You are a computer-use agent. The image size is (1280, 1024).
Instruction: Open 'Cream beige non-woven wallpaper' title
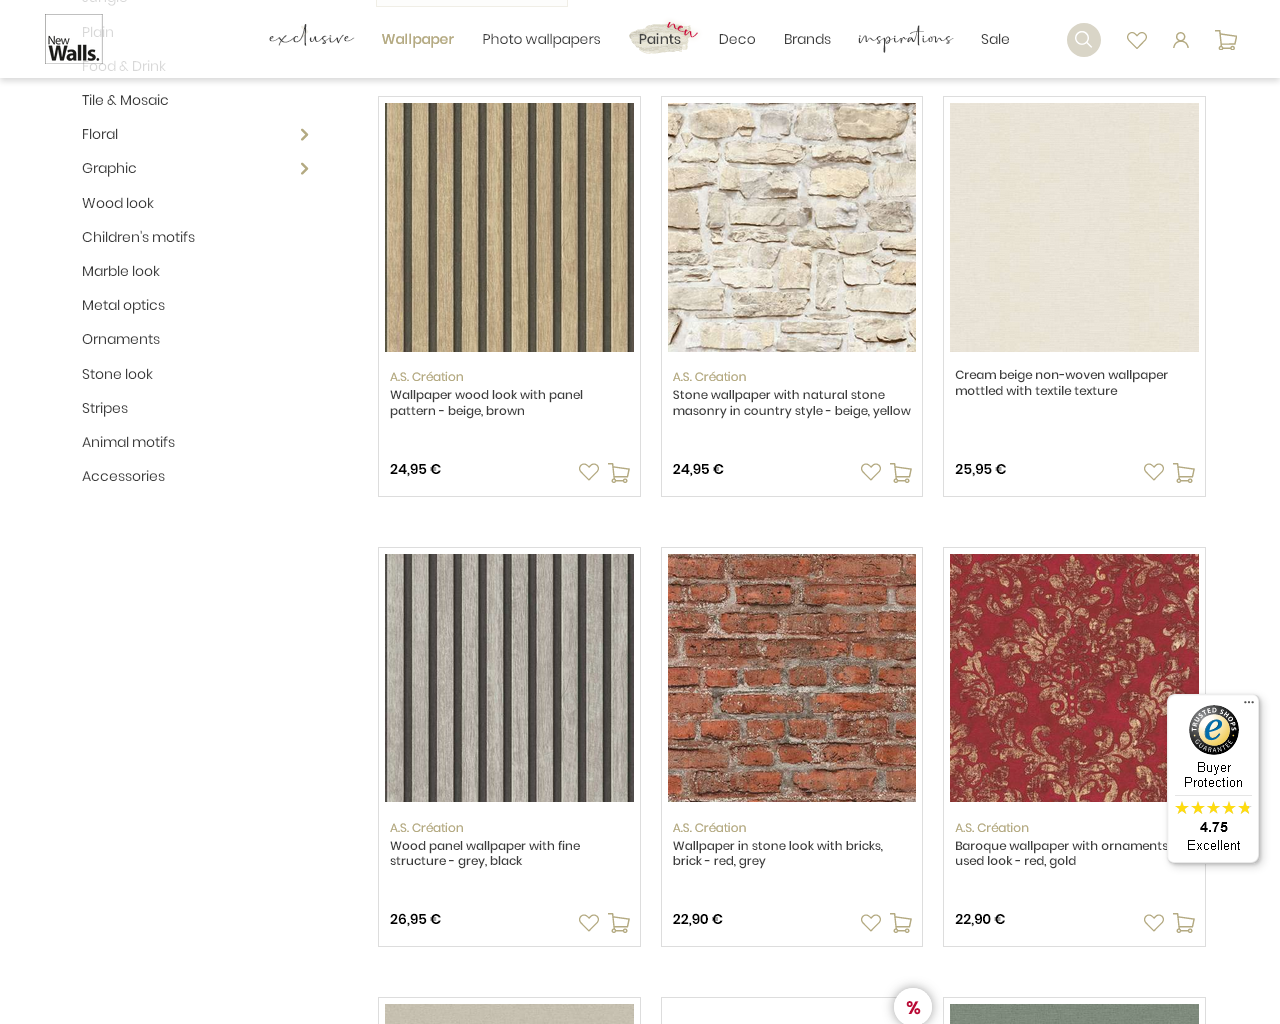pyautogui.click(x=1061, y=383)
